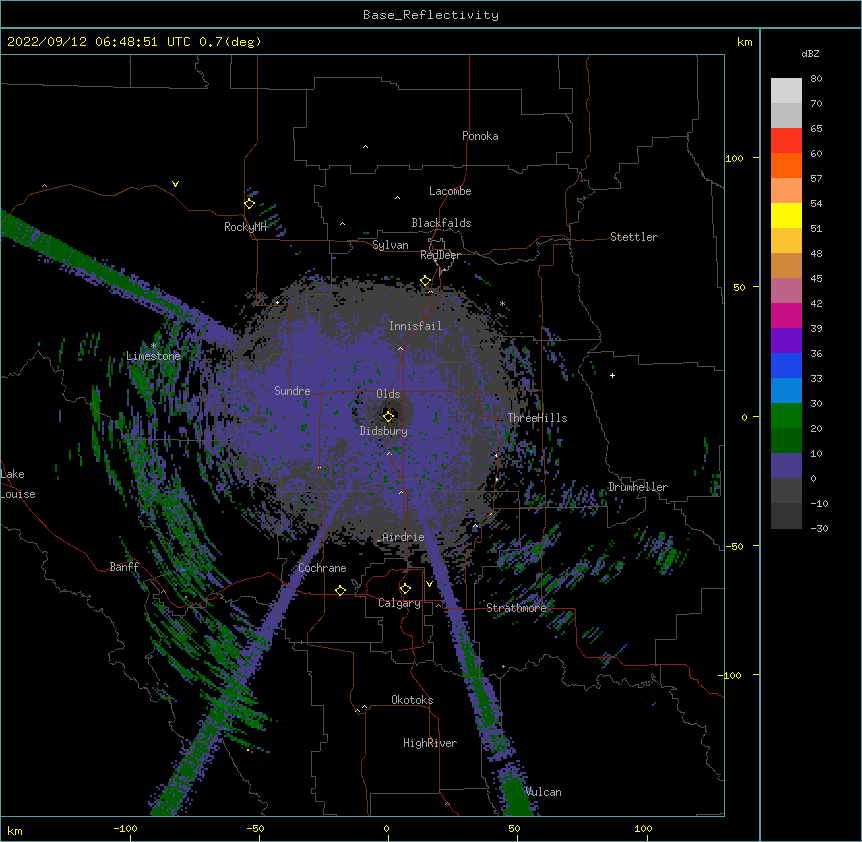The width and height of the screenshot is (862, 842).
Task: Click the RedDeer city label
Action: tap(440, 255)
